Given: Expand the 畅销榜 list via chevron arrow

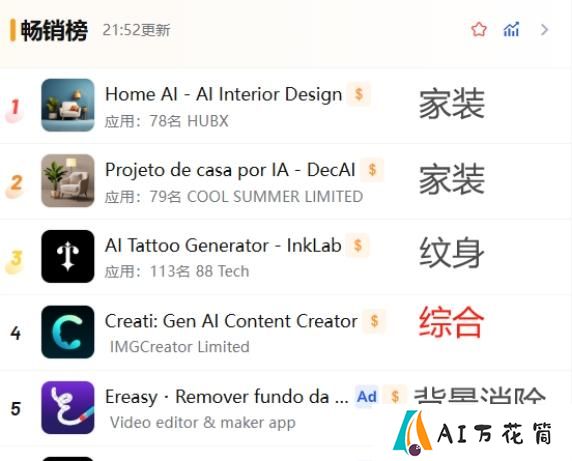Looking at the screenshot, I should (544, 30).
